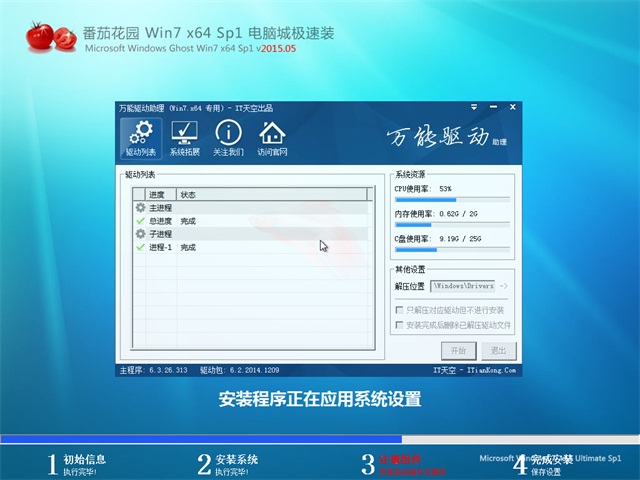Select the 主进程 row gear icon
640x480 pixels.
pyautogui.click(x=140, y=208)
